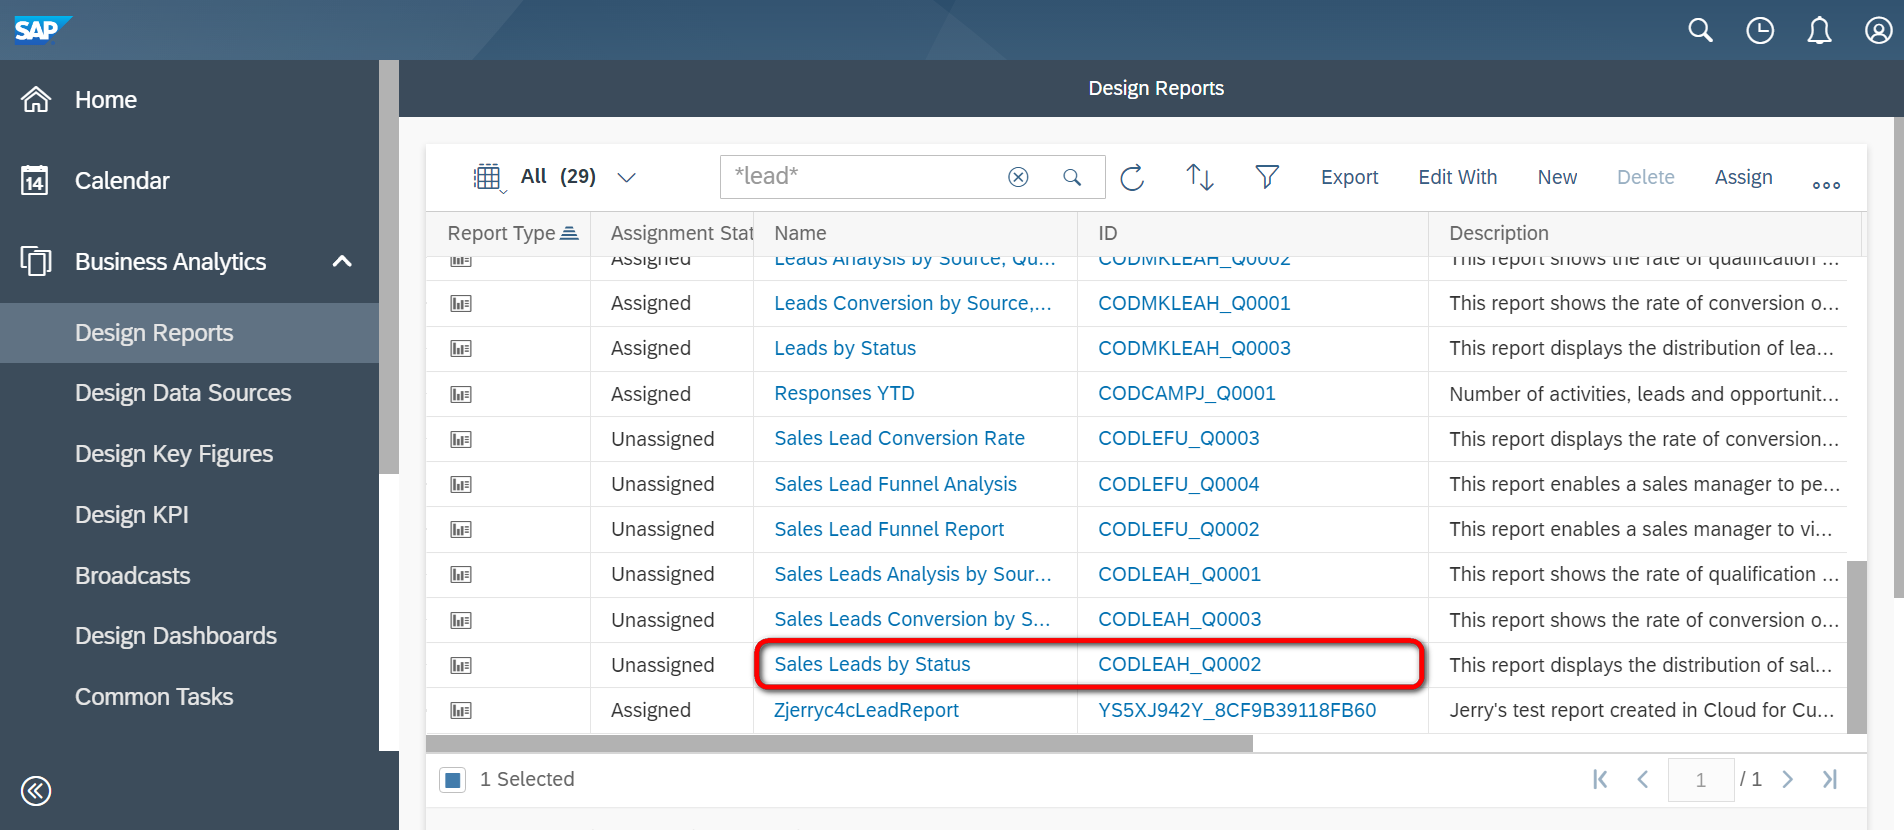Open Design KPI

click(132, 514)
